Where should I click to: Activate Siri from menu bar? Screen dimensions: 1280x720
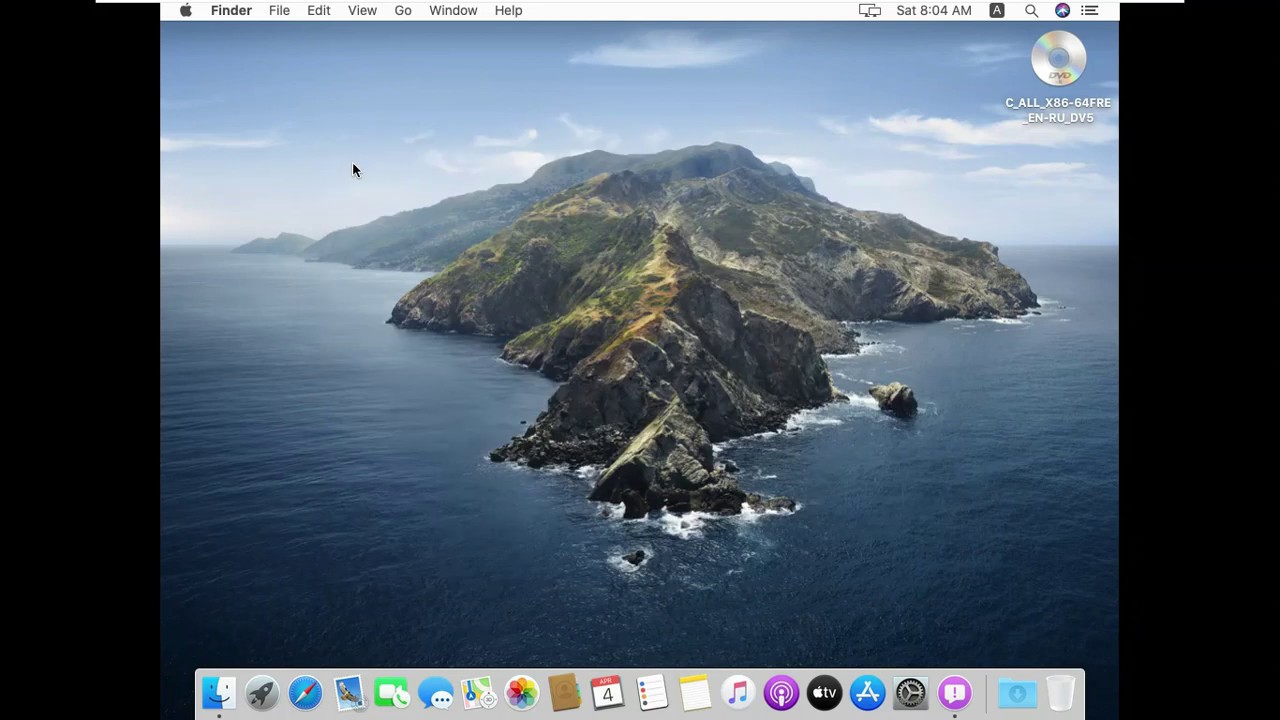tap(1062, 10)
